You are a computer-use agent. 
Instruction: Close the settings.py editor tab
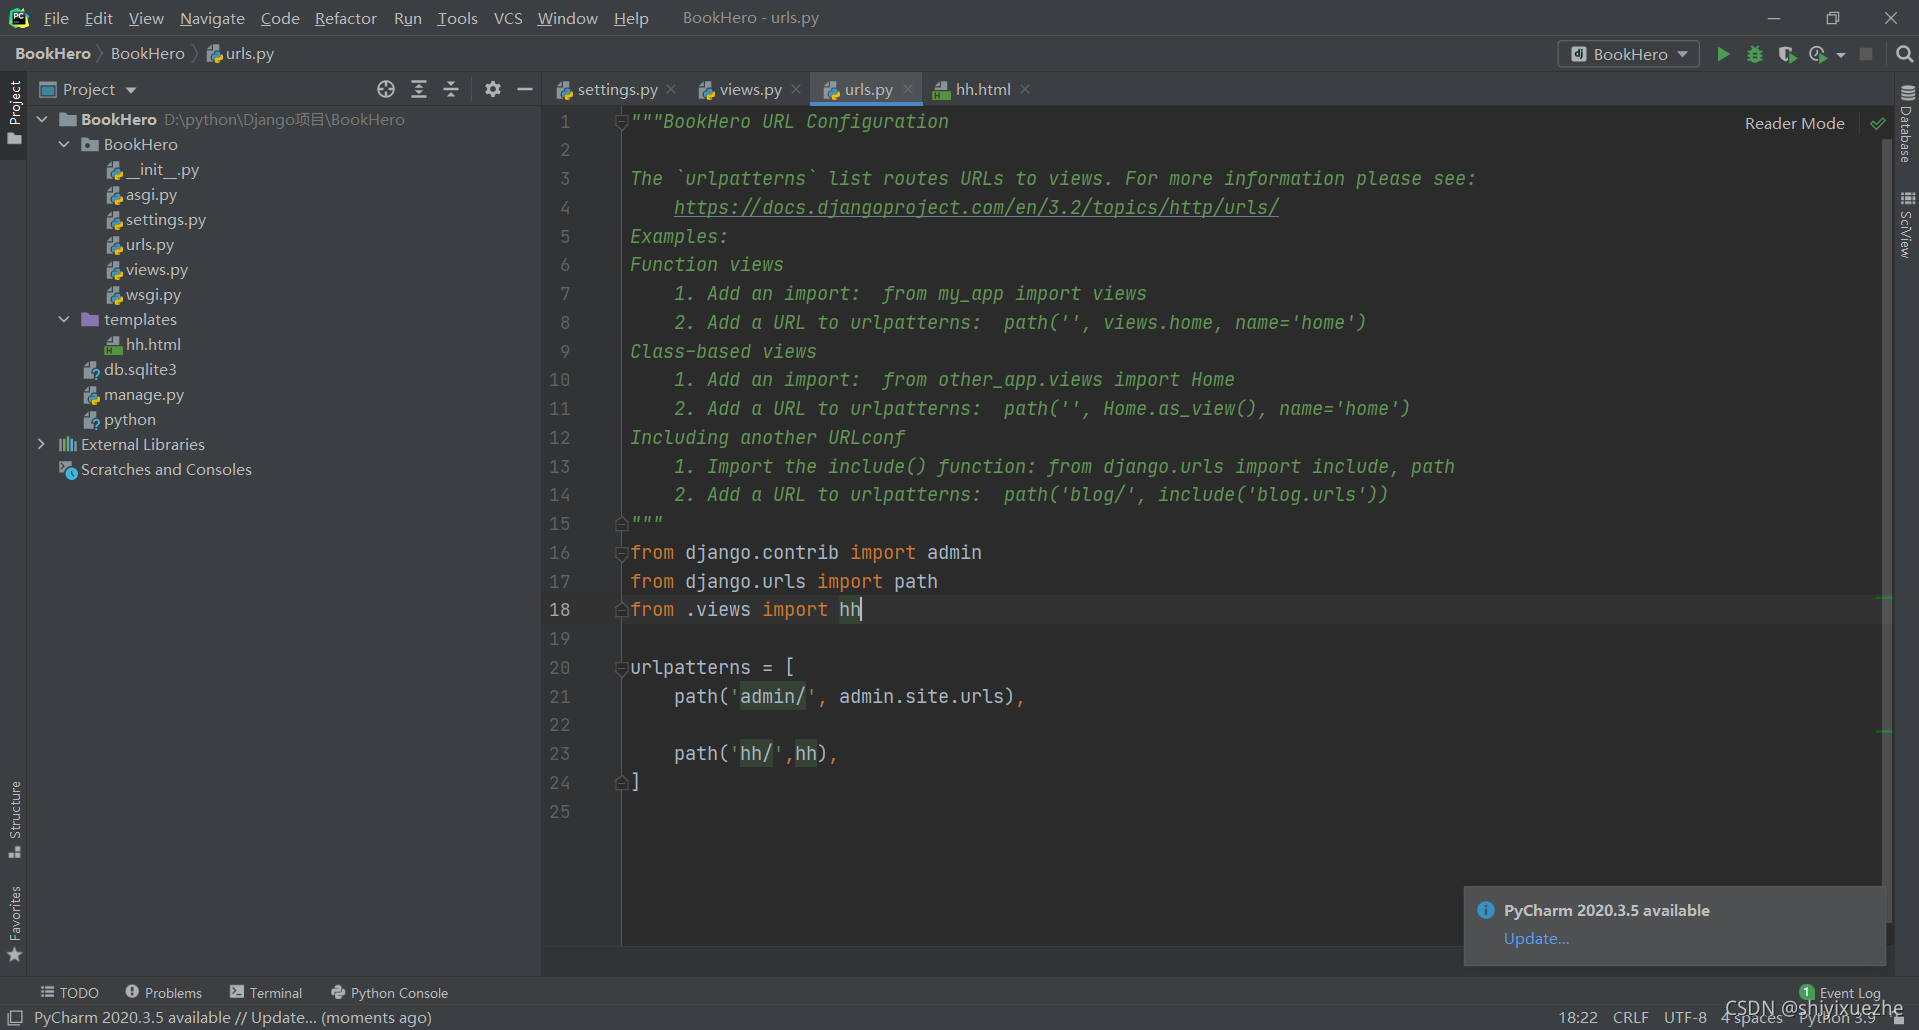tap(671, 89)
